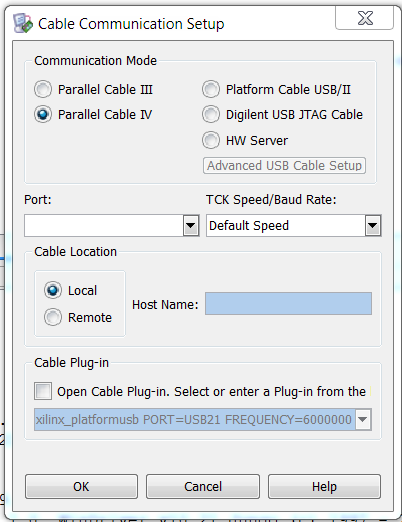Confirm settings with the OK button
Viewport: 402px width, 522px height.
81,487
